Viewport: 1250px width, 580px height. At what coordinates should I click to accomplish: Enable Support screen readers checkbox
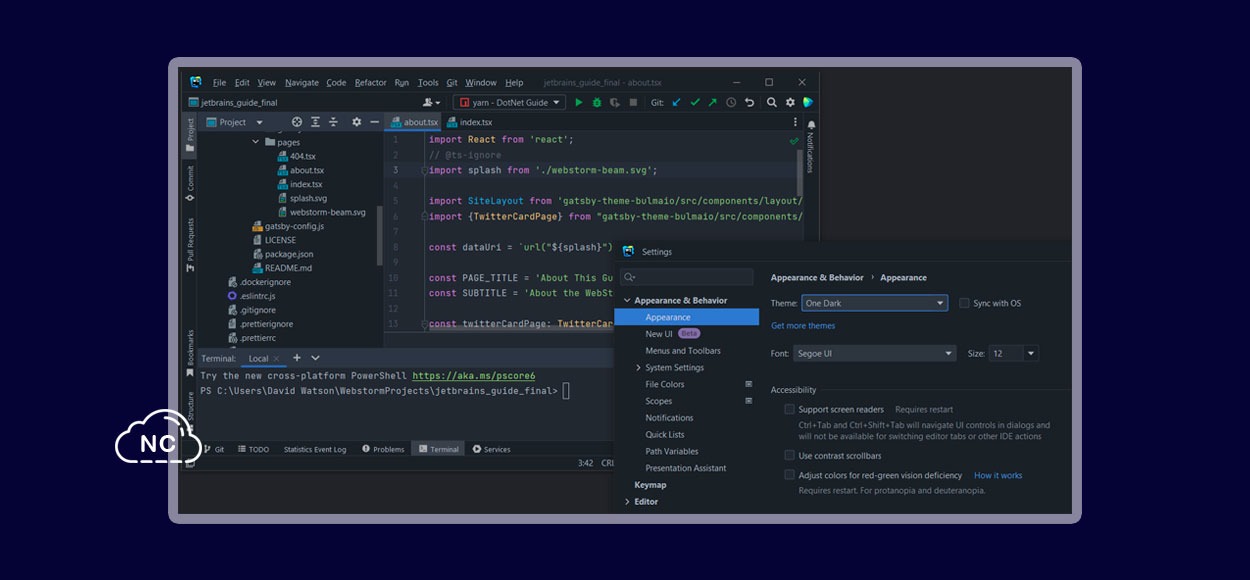tap(790, 409)
